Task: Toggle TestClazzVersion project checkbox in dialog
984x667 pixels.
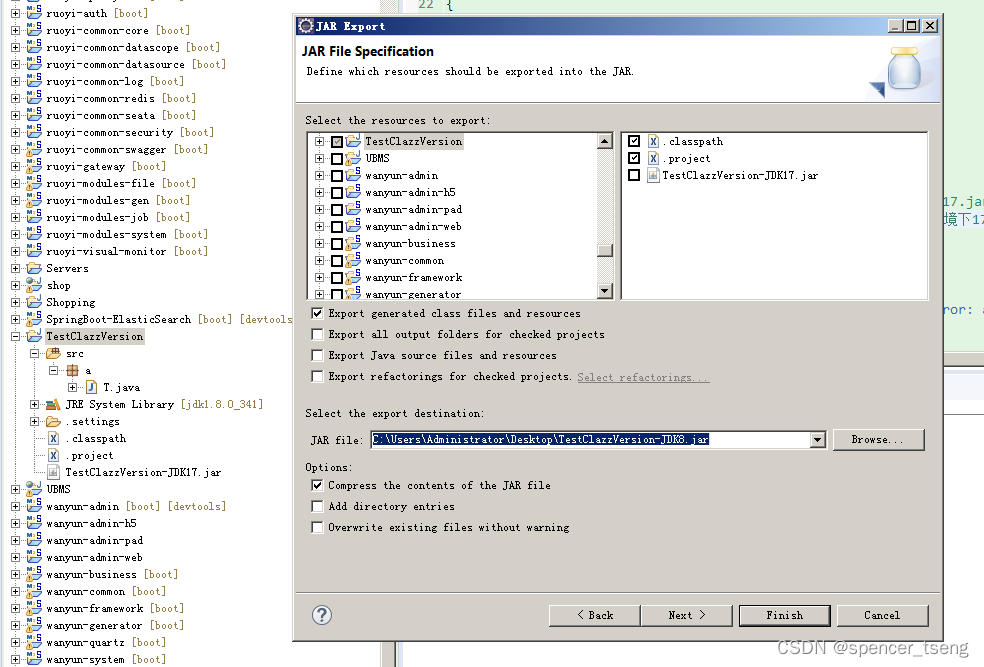Action: tap(337, 142)
